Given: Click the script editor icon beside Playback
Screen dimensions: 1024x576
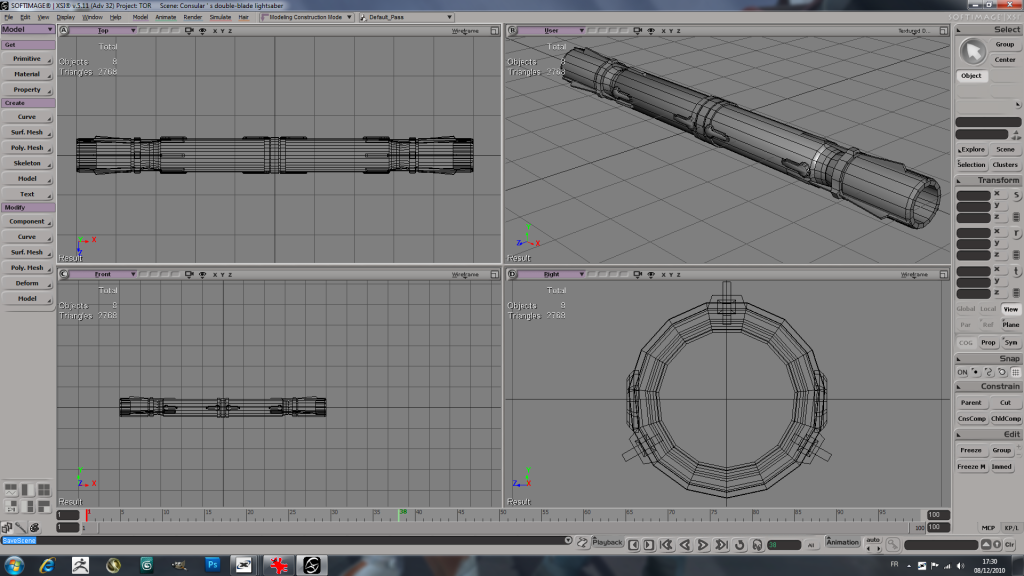Looking at the screenshot, I should [583, 542].
